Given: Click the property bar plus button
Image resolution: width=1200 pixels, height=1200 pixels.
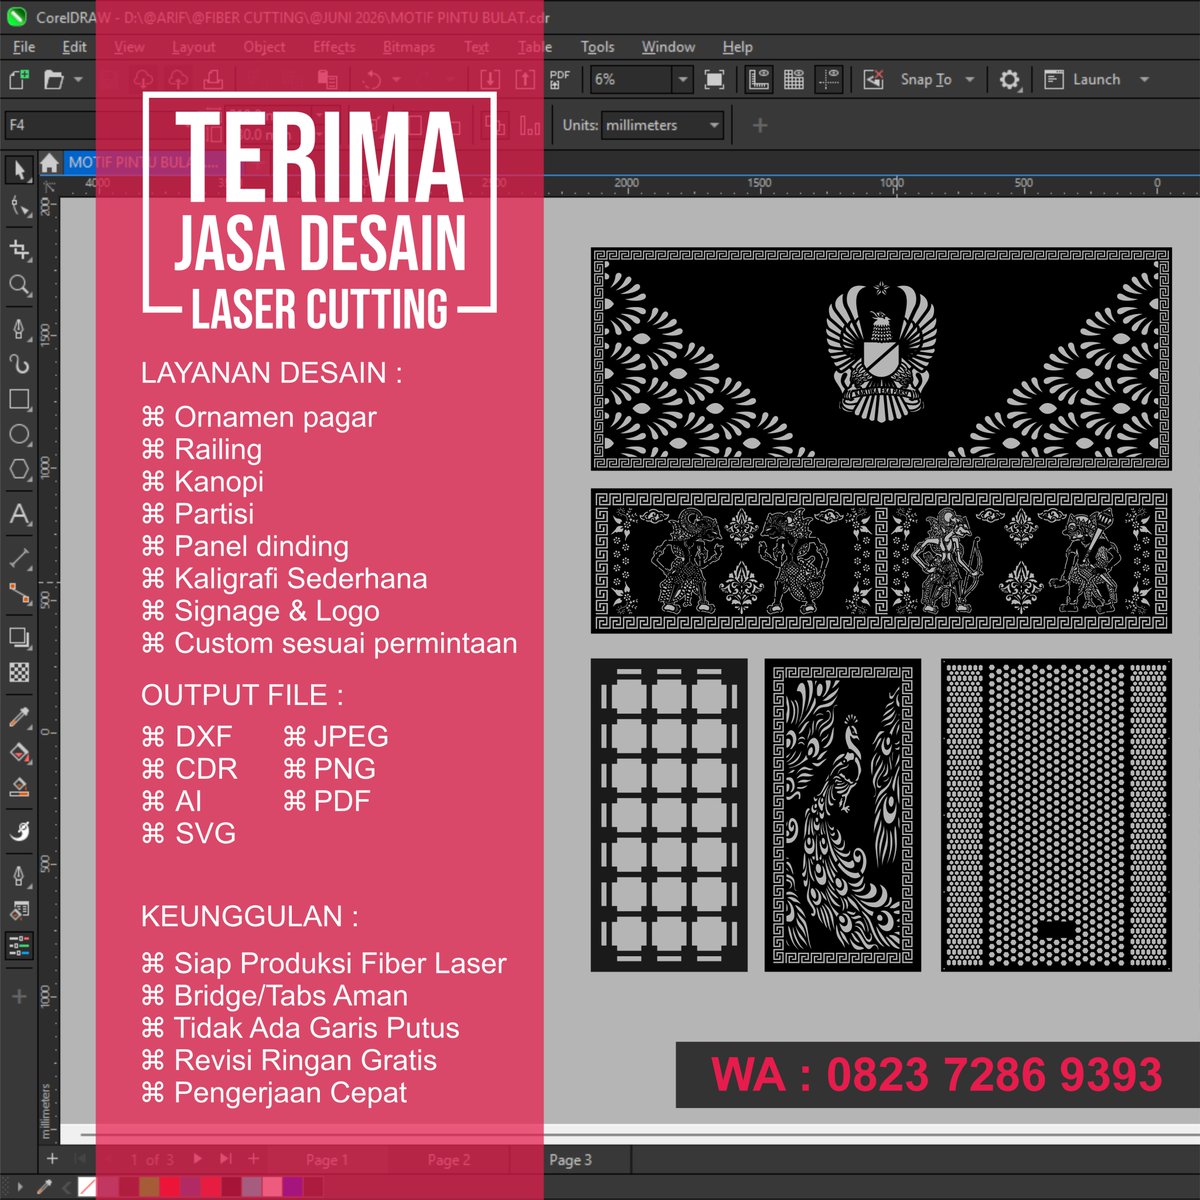Looking at the screenshot, I should (760, 125).
